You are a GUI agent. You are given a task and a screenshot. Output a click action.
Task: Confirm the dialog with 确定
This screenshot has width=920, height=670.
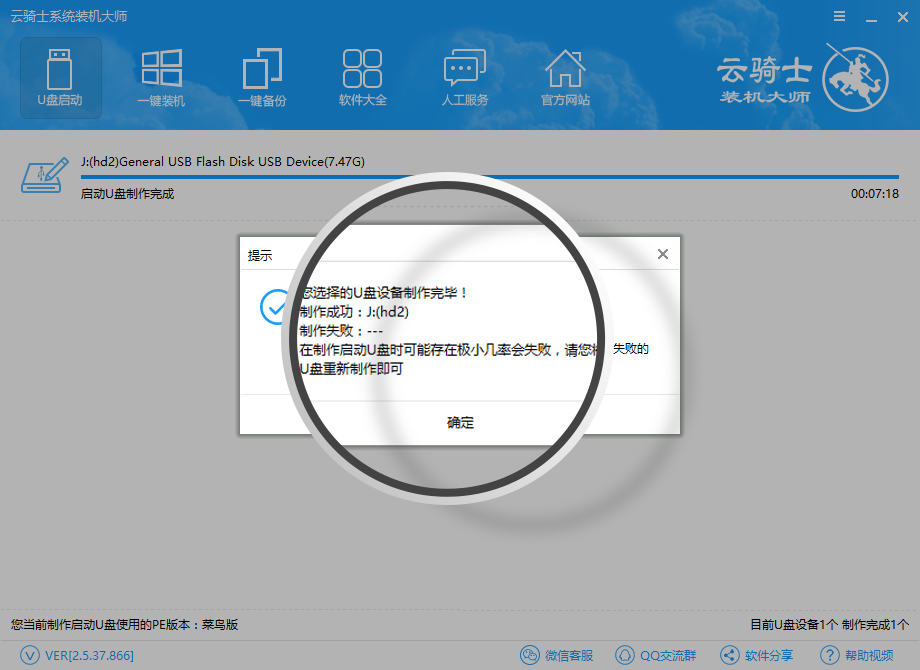(x=460, y=422)
